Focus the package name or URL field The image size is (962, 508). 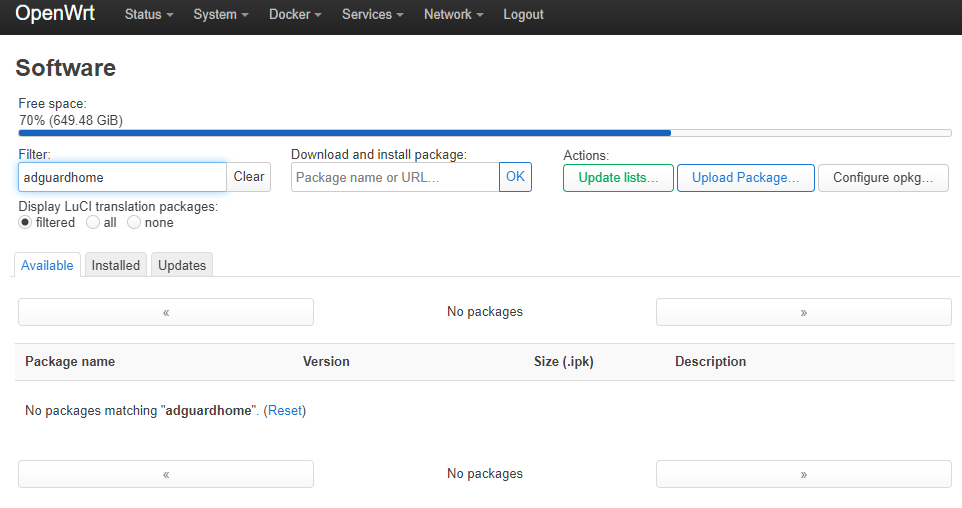tap(395, 177)
